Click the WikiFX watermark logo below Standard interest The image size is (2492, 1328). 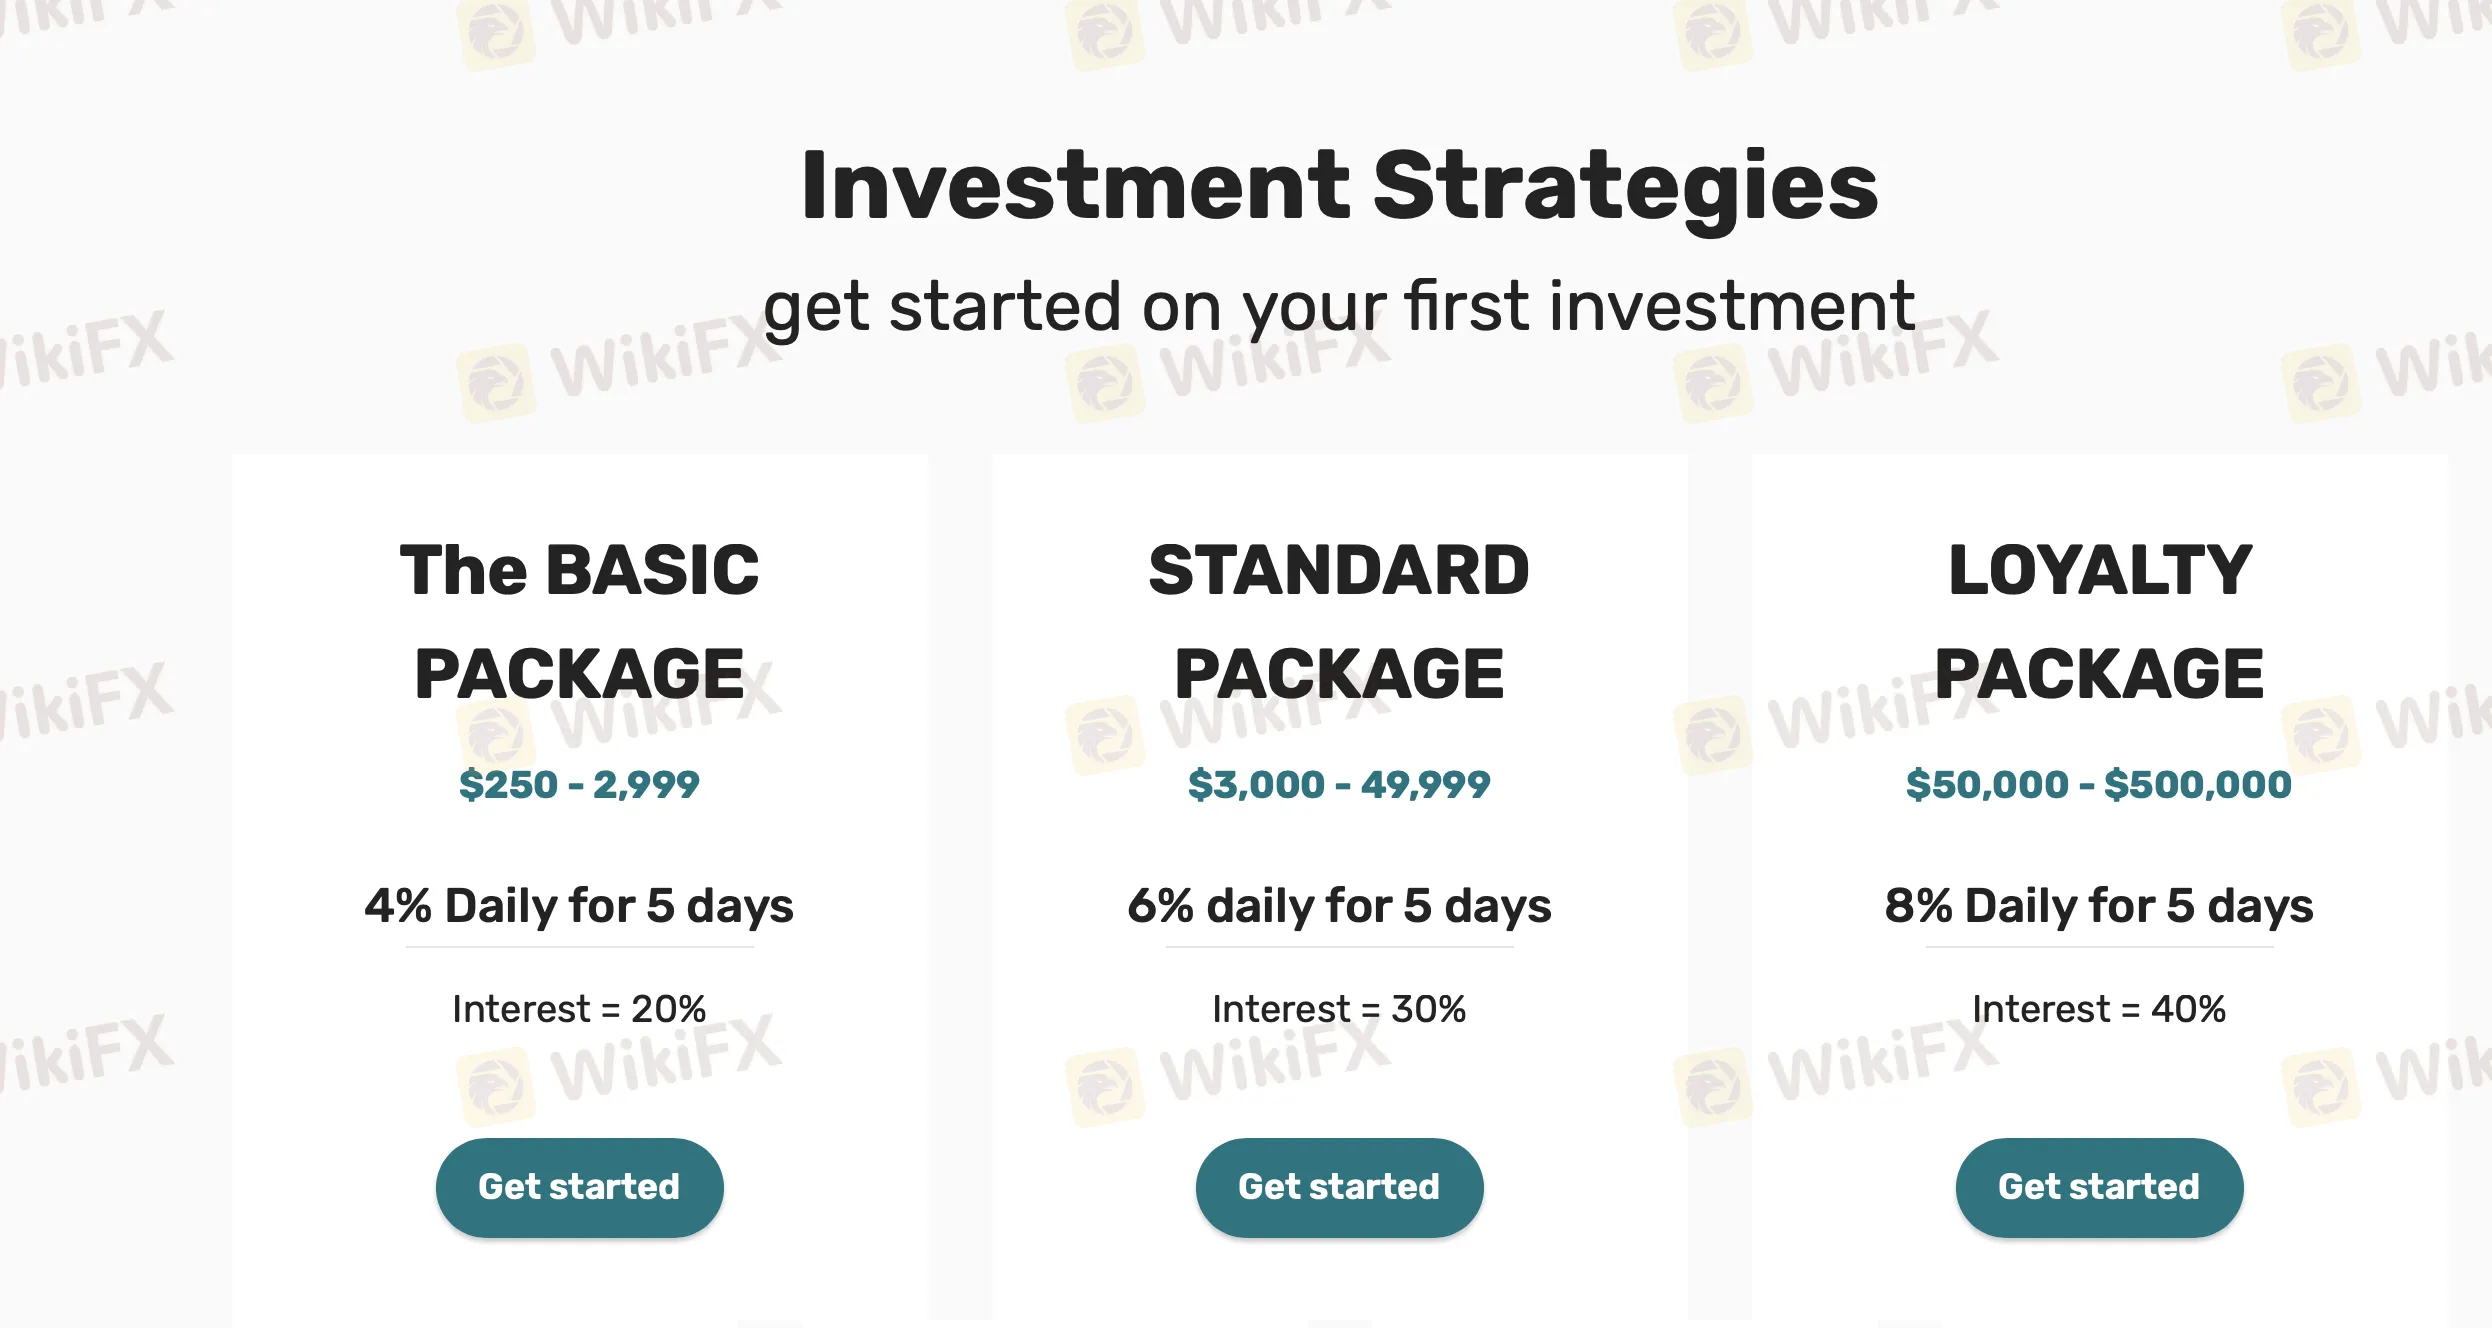(x=1229, y=1070)
